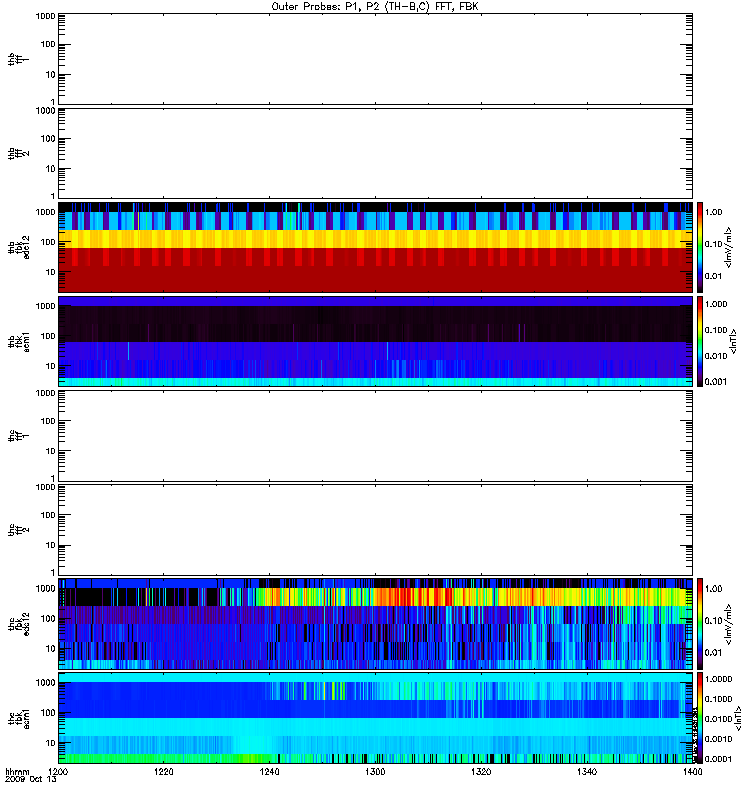Image resolution: width=750 pixels, height=800 pixels.
Task: Click the empty thc fff 2 plot panel
Action: (375, 530)
